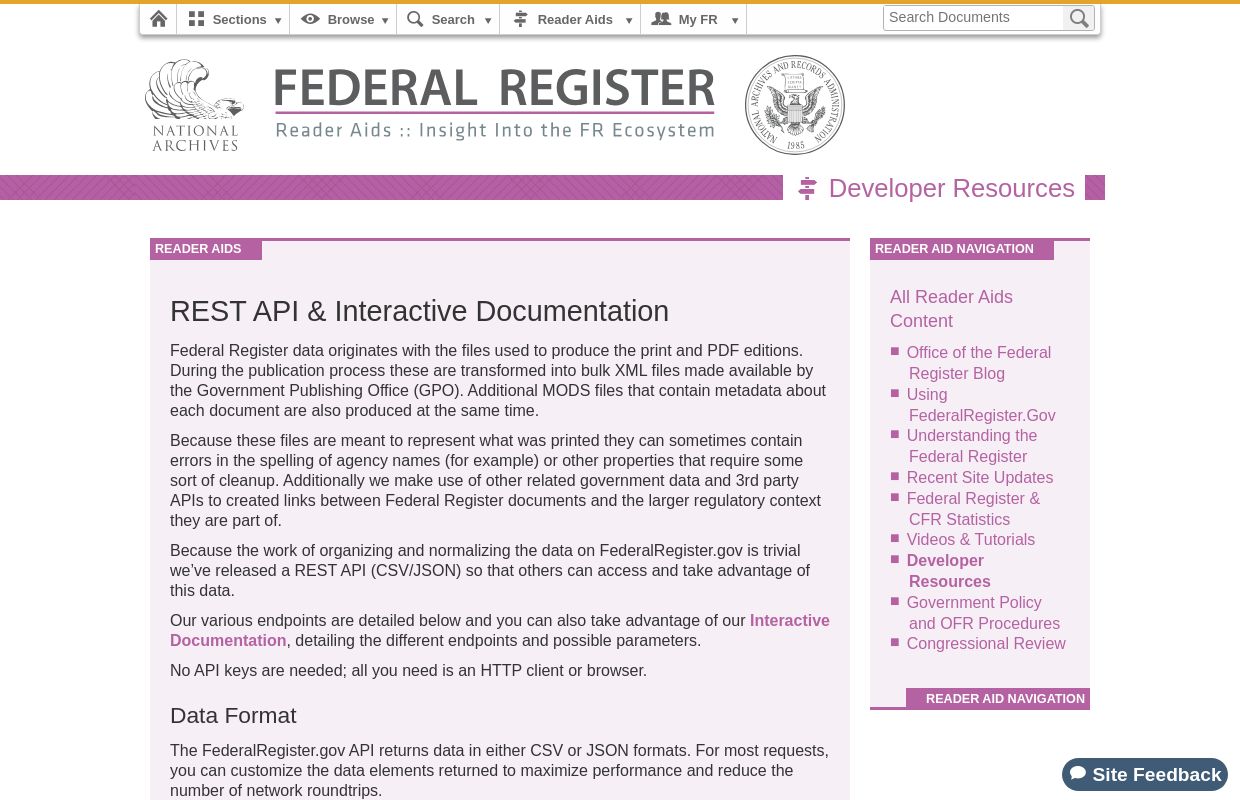Viewport: 1240px width, 800px height.
Task: Open Recent Site Updates link
Action: [x=980, y=478]
